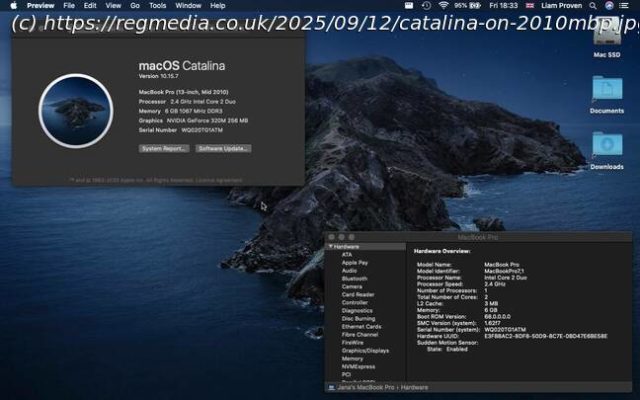The image size is (640, 400).
Task: Click the Boot ROM Version value
Action: [x=497, y=317]
